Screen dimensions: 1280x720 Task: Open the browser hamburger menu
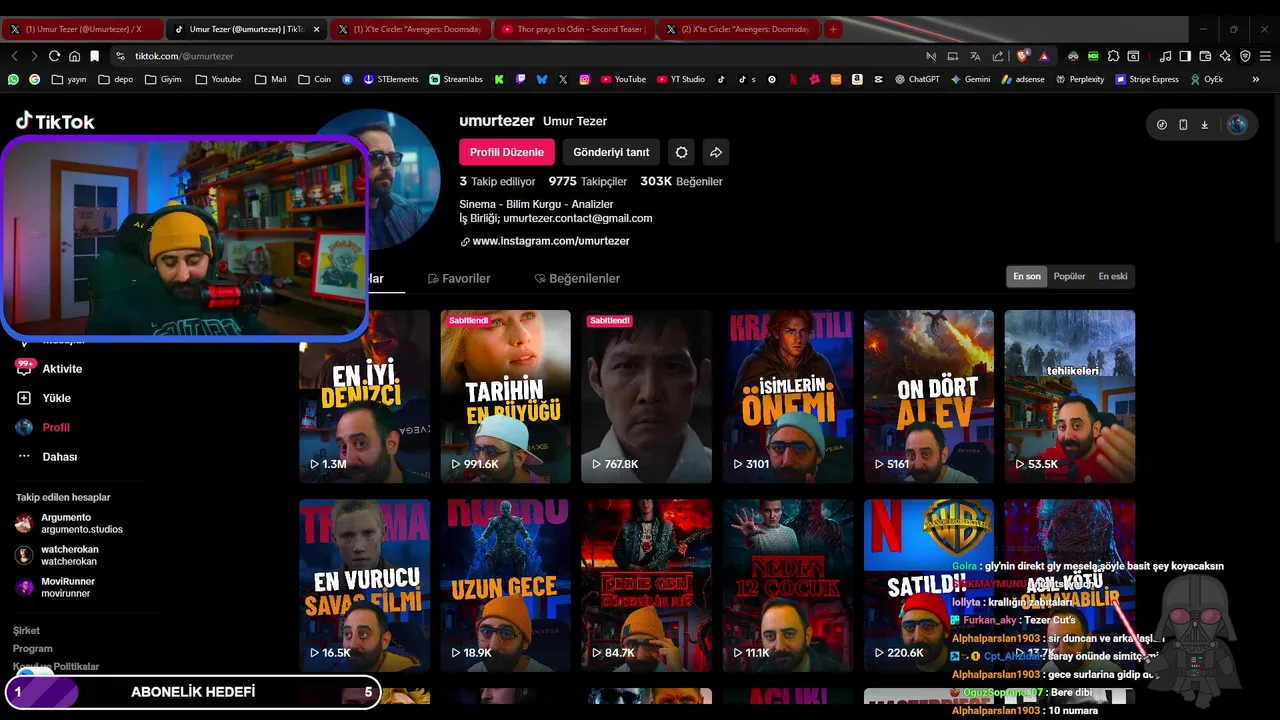click(x=1265, y=56)
